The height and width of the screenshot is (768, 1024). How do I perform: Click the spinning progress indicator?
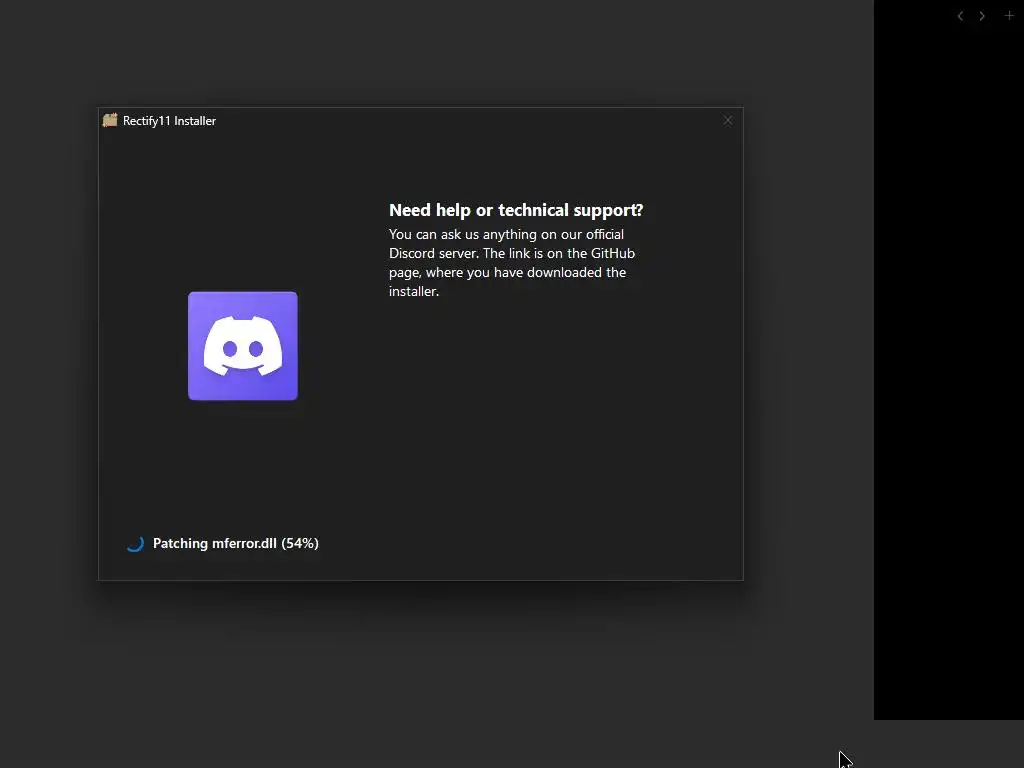(135, 543)
